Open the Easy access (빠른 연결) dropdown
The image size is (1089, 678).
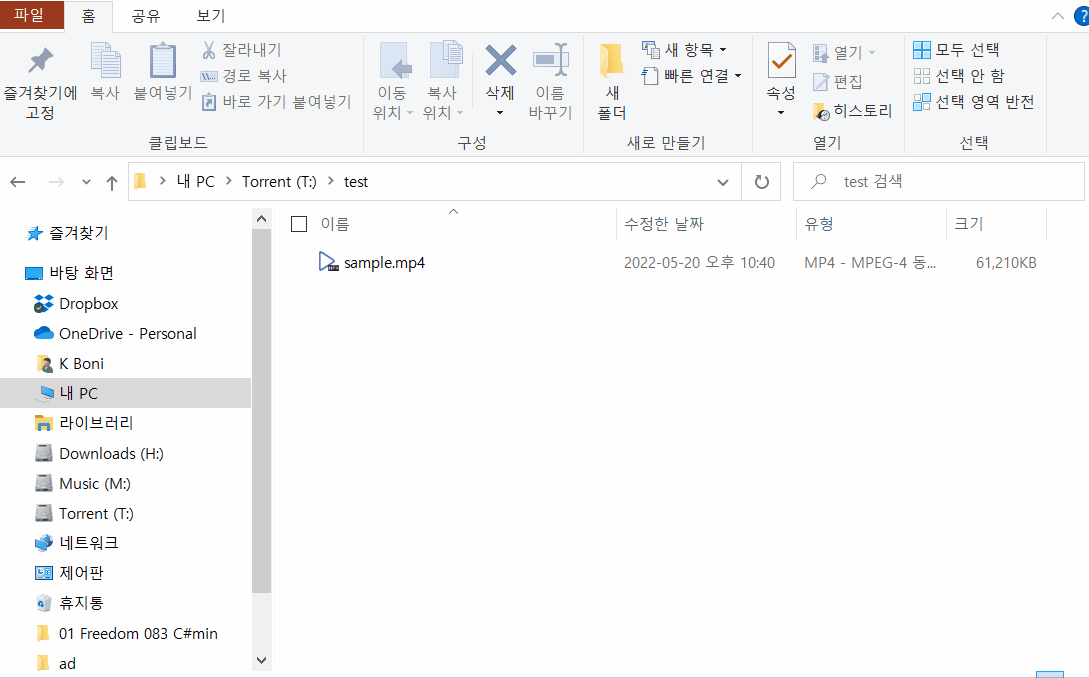692,76
